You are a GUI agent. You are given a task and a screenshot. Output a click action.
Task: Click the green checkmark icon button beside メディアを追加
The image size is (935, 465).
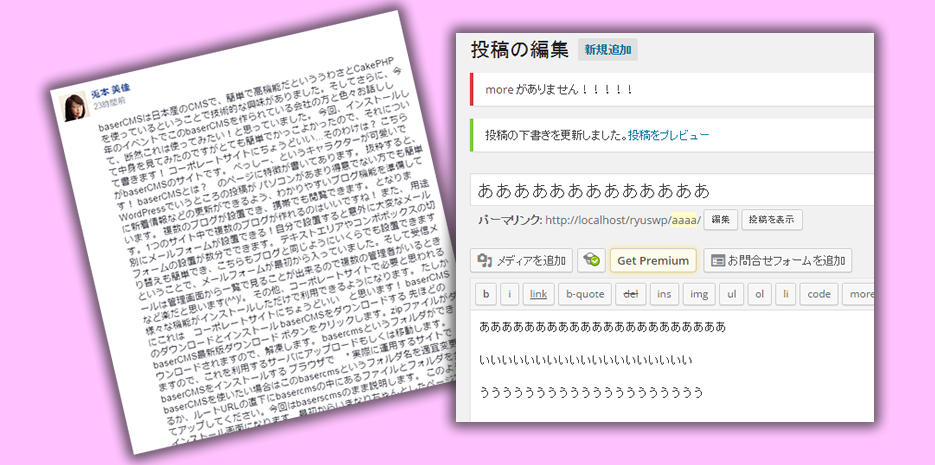592,261
